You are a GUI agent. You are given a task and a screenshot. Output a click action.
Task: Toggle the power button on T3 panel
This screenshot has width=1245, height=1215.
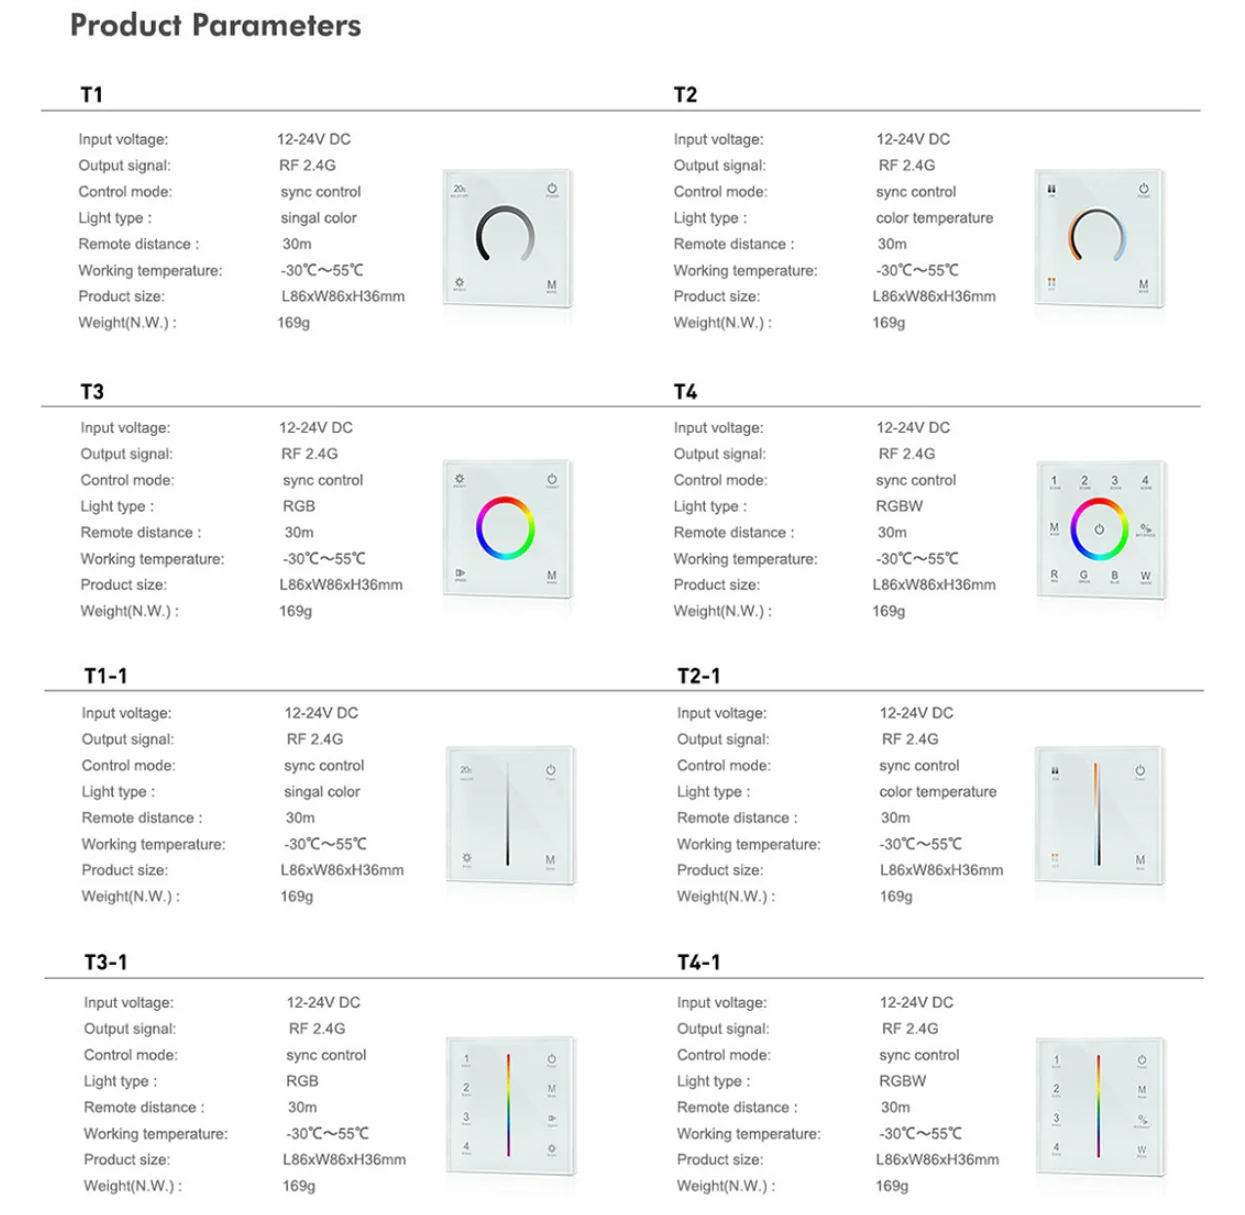[x=552, y=480]
